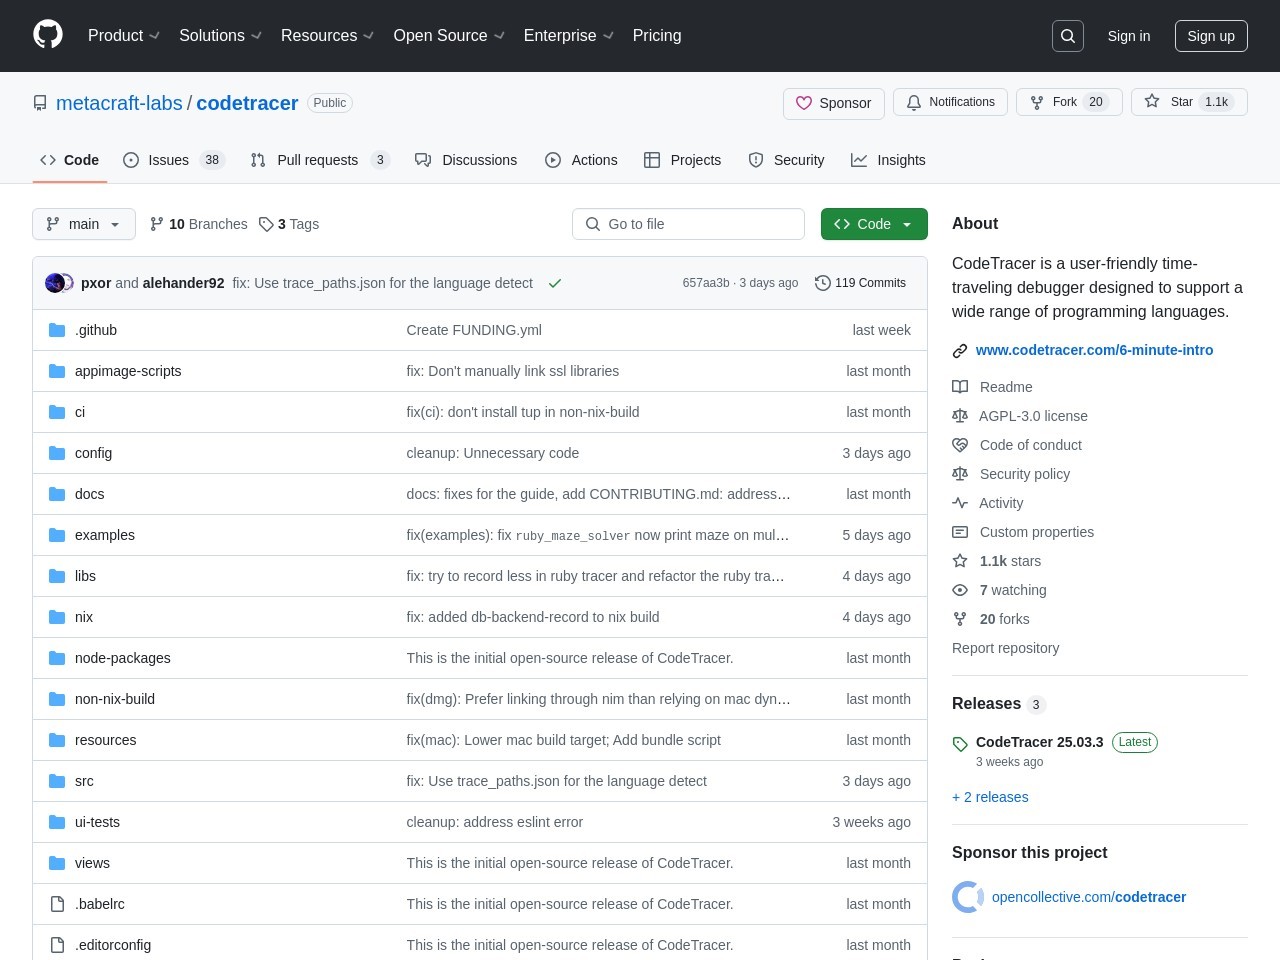Open the Pricing page
Viewport: 1280px width, 960px height.
coord(657,35)
